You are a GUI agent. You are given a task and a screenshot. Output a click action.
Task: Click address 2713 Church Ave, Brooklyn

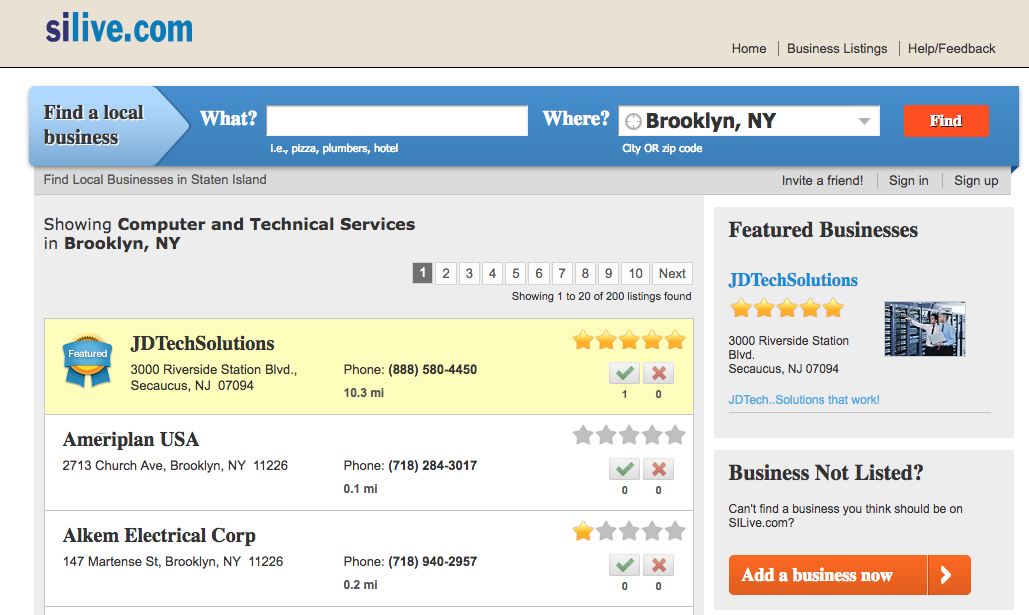click(175, 465)
